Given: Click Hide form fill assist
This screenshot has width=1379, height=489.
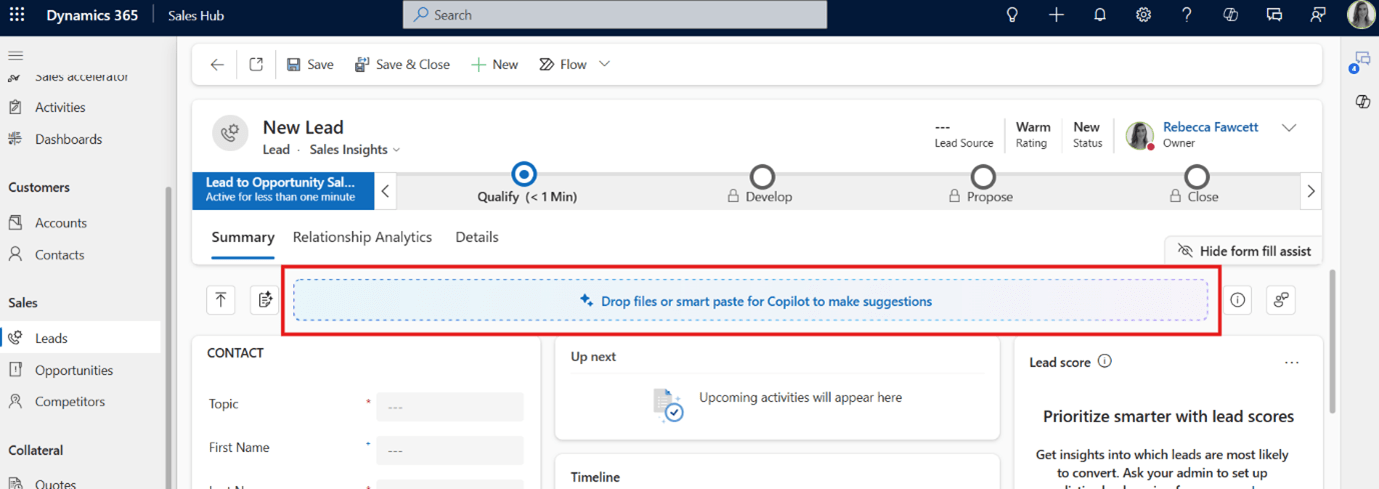Looking at the screenshot, I should (x=1243, y=251).
